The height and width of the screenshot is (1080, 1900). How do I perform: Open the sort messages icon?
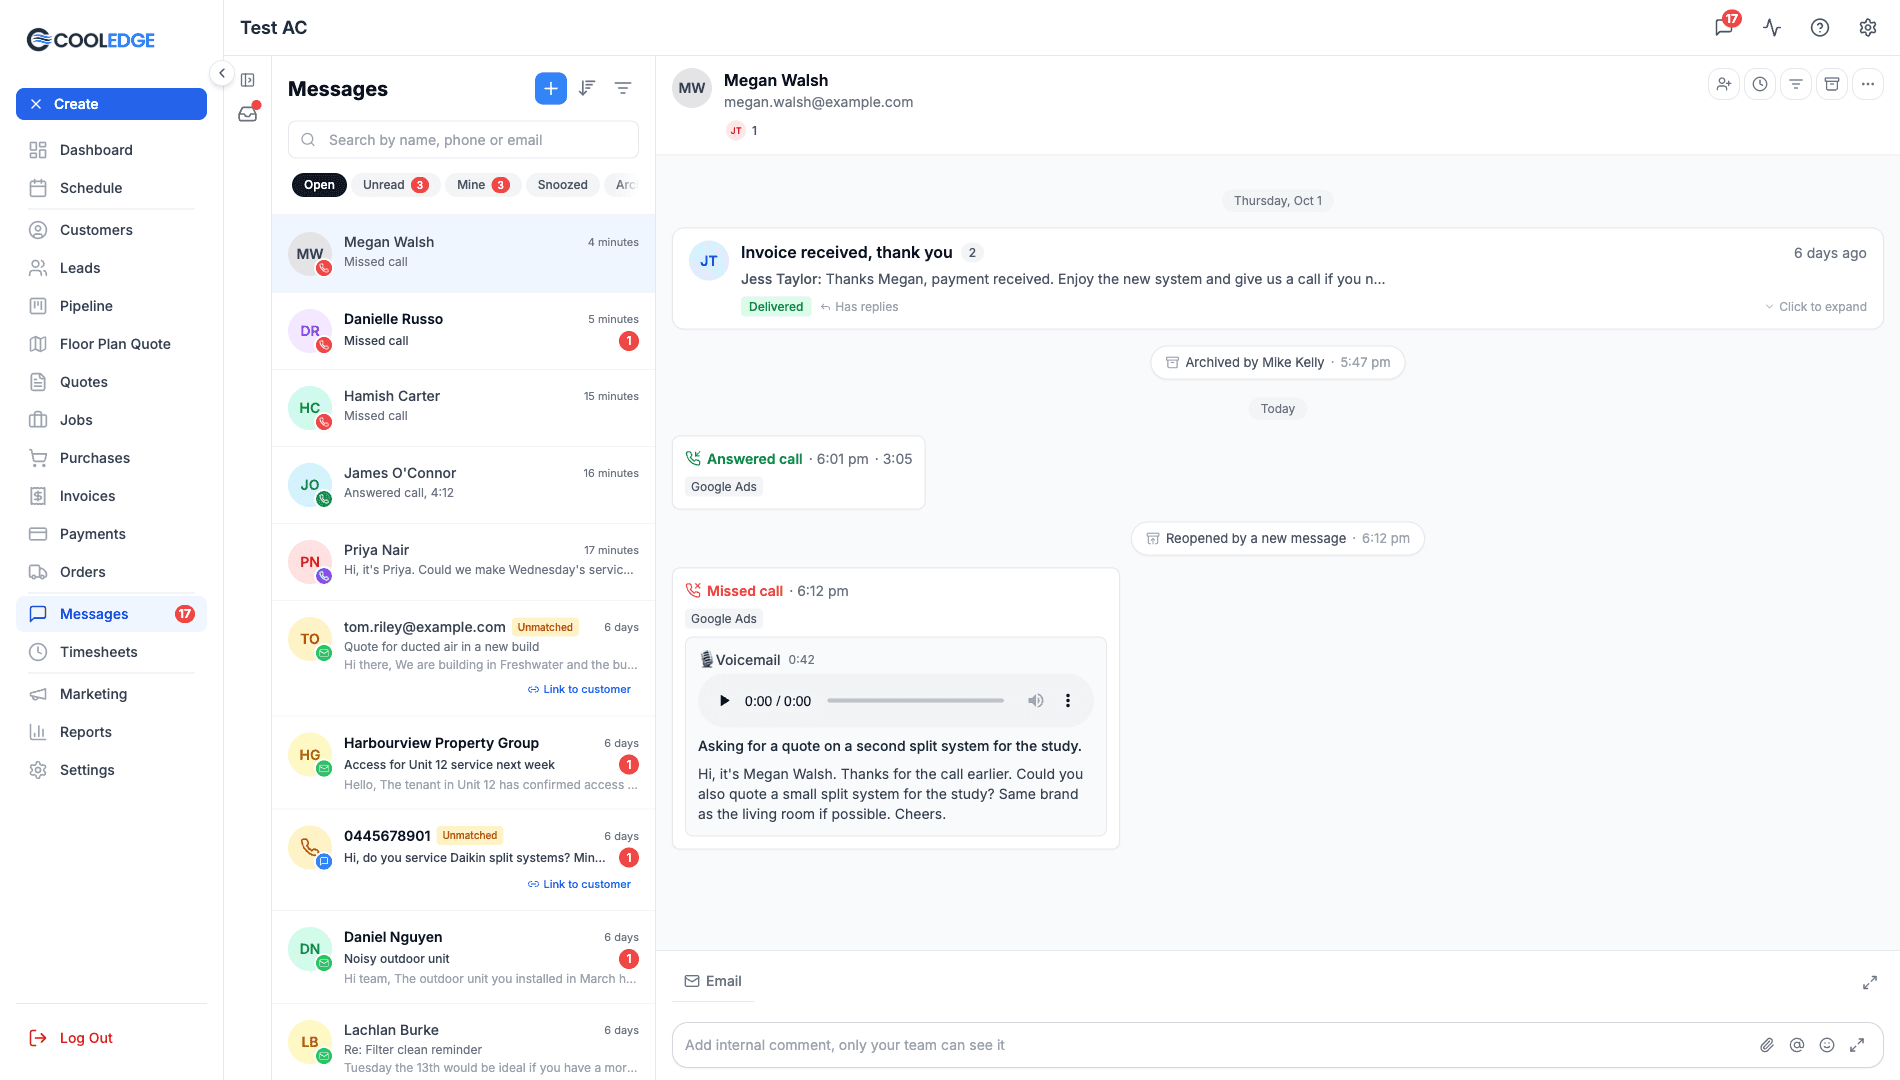click(x=587, y=88)
